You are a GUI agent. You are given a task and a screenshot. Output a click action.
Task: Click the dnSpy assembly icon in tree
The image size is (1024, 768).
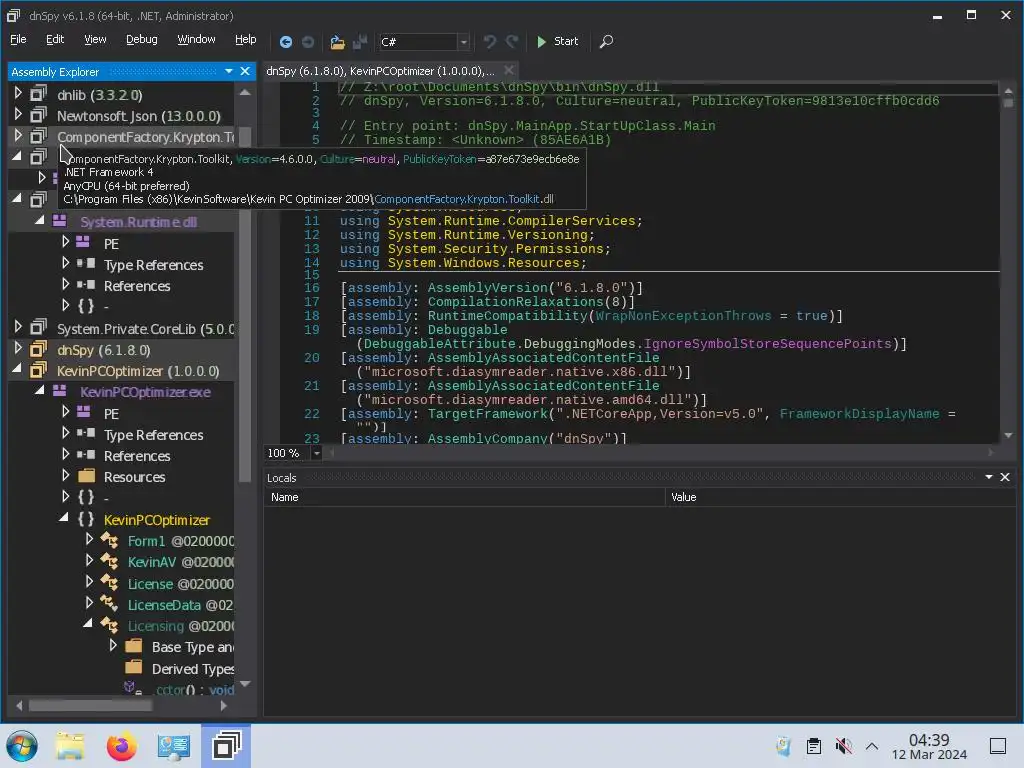(x=39, y=349)
